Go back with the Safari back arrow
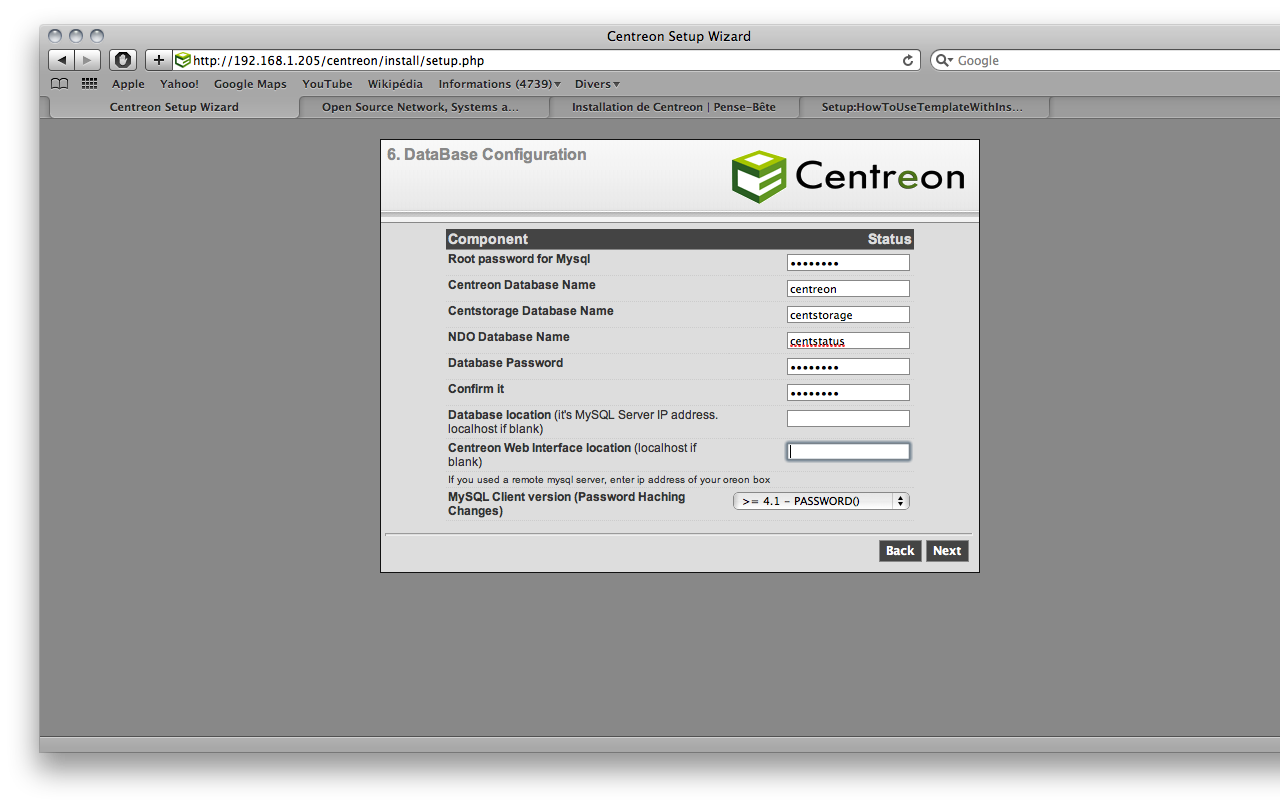 (62, 60)
